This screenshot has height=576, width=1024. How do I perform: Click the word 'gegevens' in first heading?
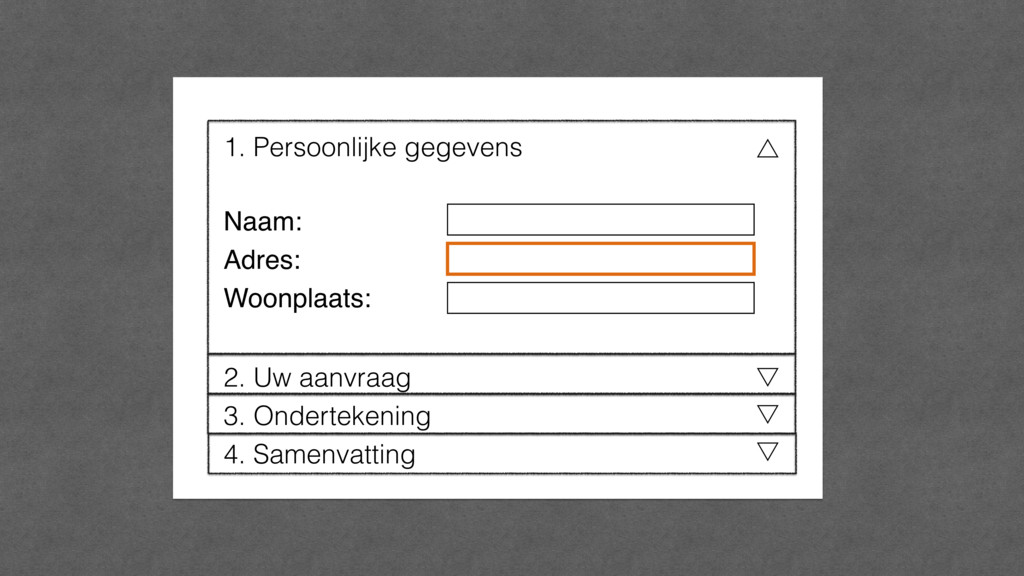[463, 150]
